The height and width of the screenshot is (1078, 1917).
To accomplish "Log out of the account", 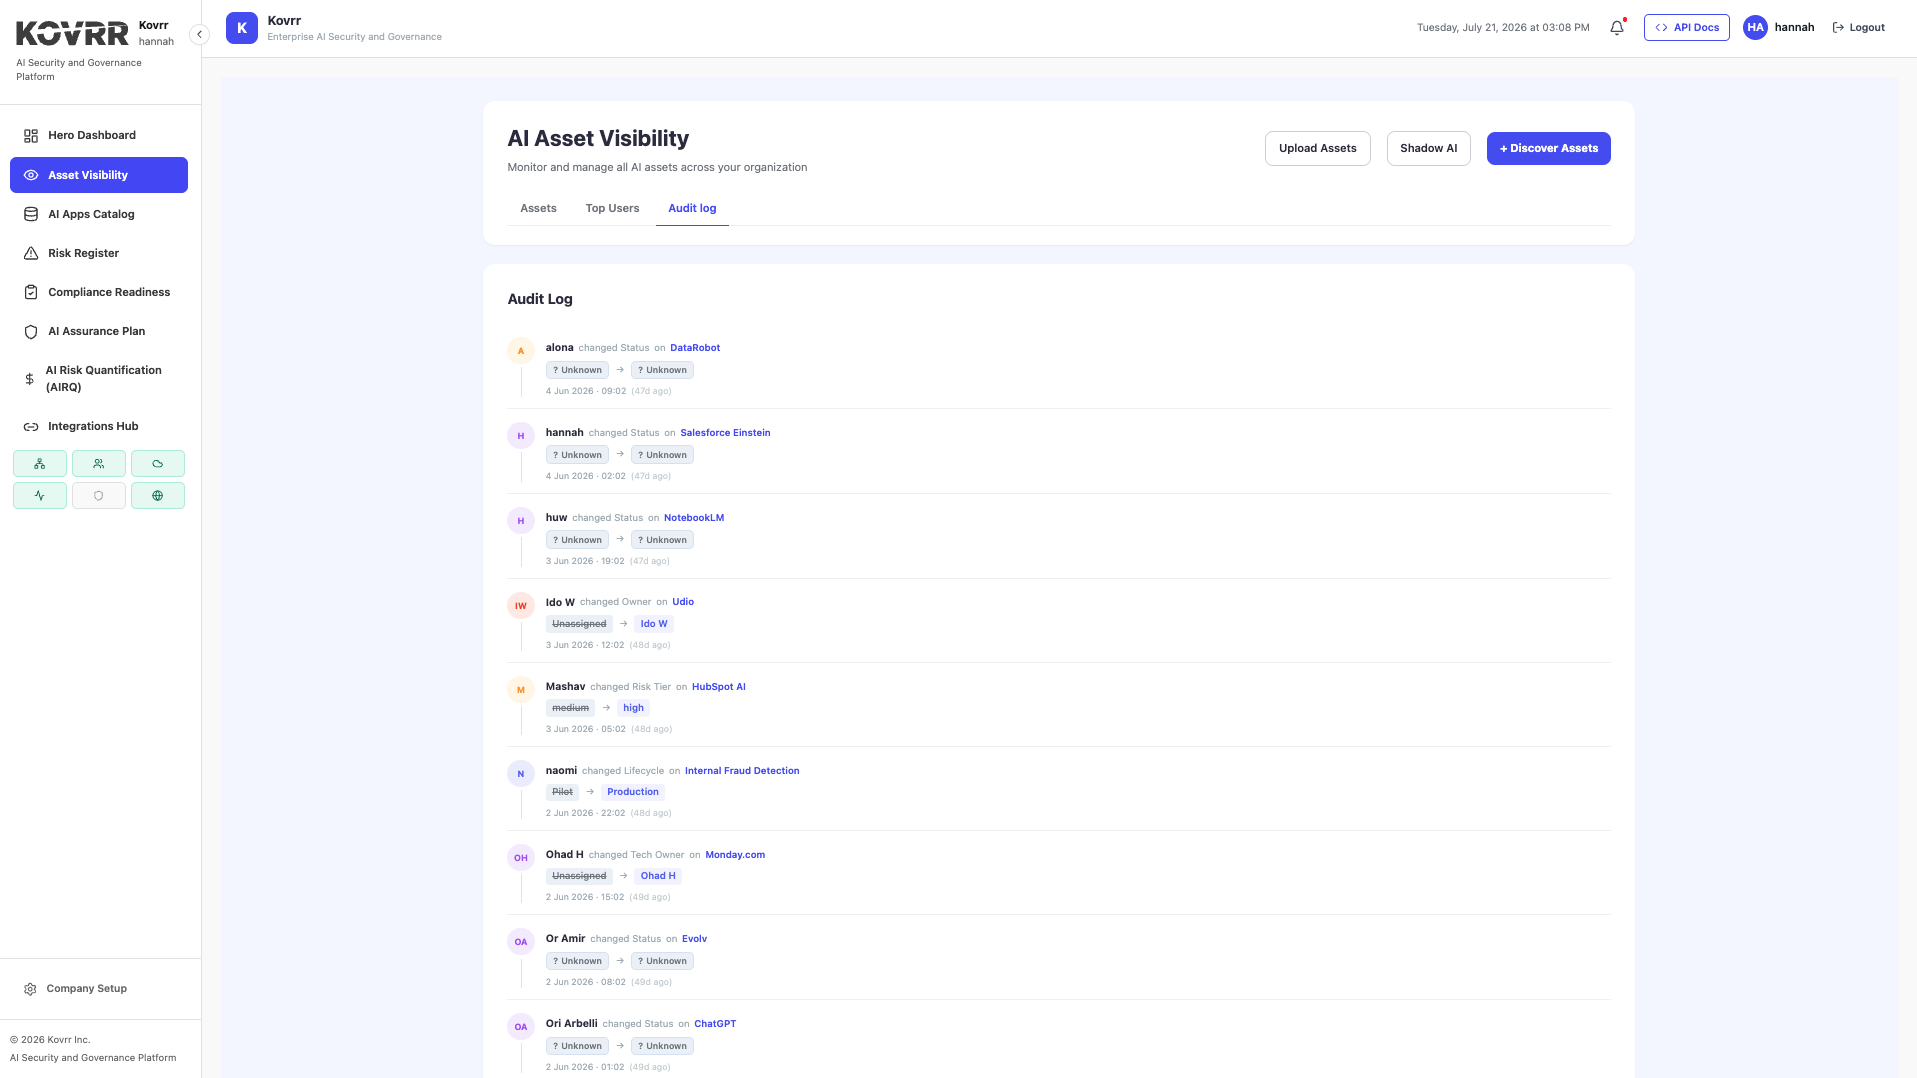I will pyautogui.click(x=1858, y=28).
